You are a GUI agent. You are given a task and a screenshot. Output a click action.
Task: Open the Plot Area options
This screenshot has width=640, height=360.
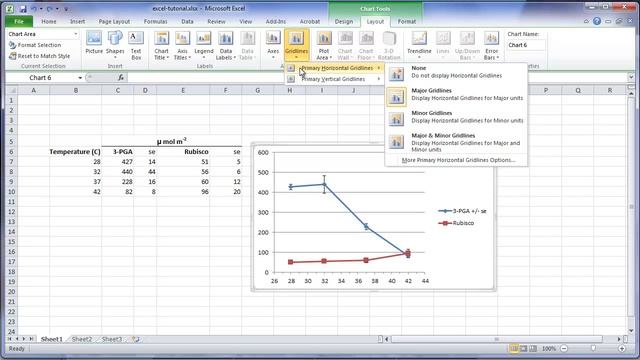(324, 45)
